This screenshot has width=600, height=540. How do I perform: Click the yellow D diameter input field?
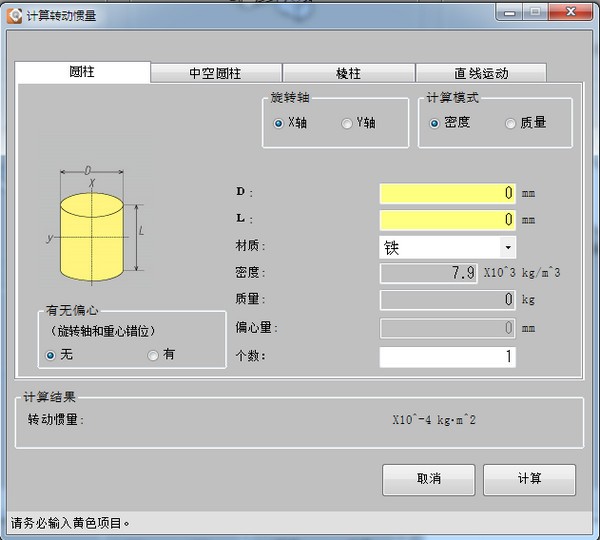click(447, 193)
